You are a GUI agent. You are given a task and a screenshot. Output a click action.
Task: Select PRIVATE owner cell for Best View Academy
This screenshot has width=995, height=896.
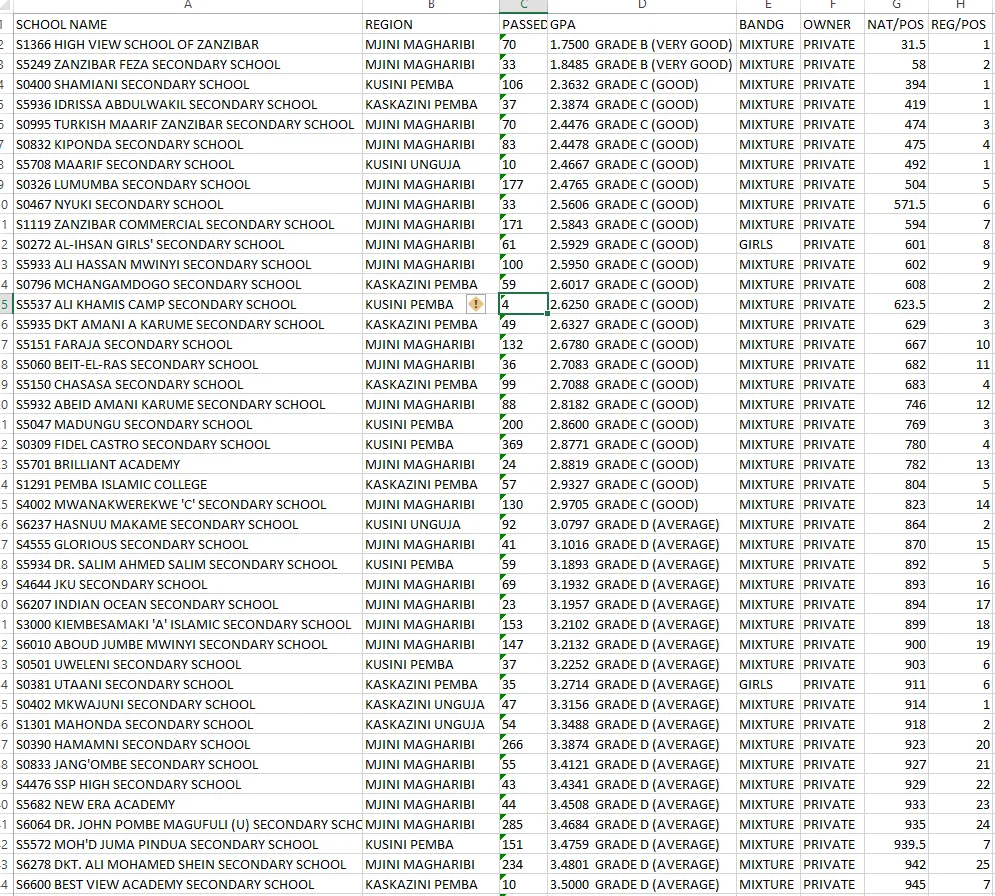(x=829, y=884)
